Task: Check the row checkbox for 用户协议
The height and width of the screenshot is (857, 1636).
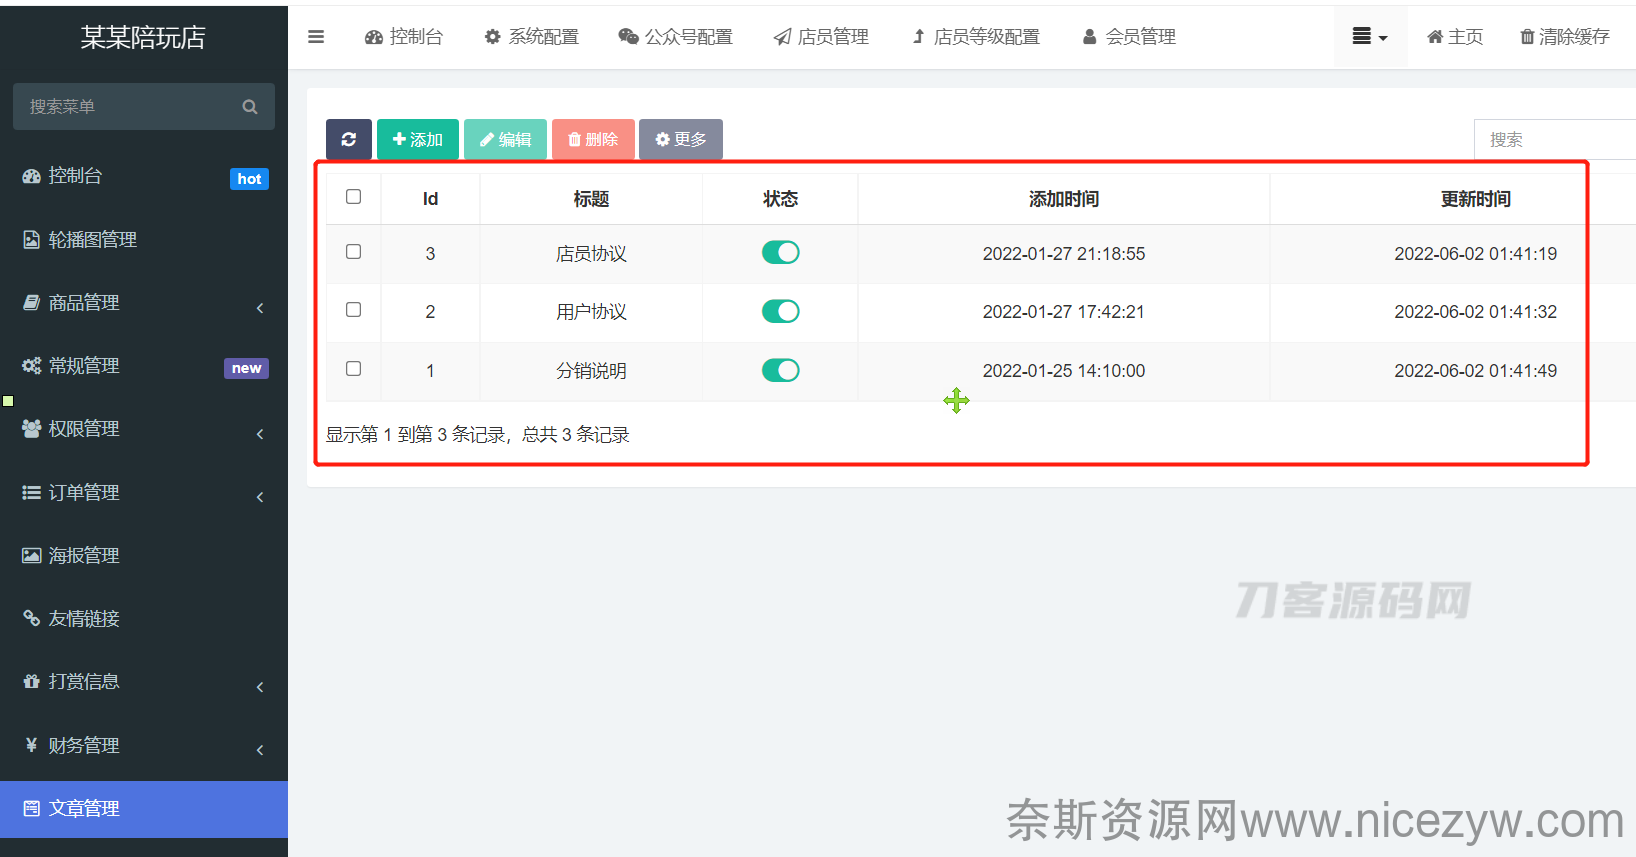Action: (x=353, y=310)
